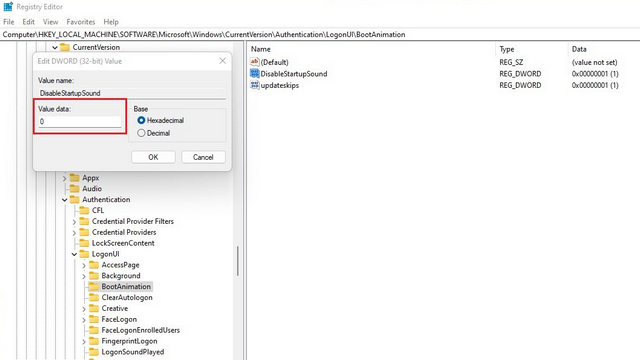Click the '(value not set)' data cell
Screen dimensions: 640x360
[x=594, y=62]
